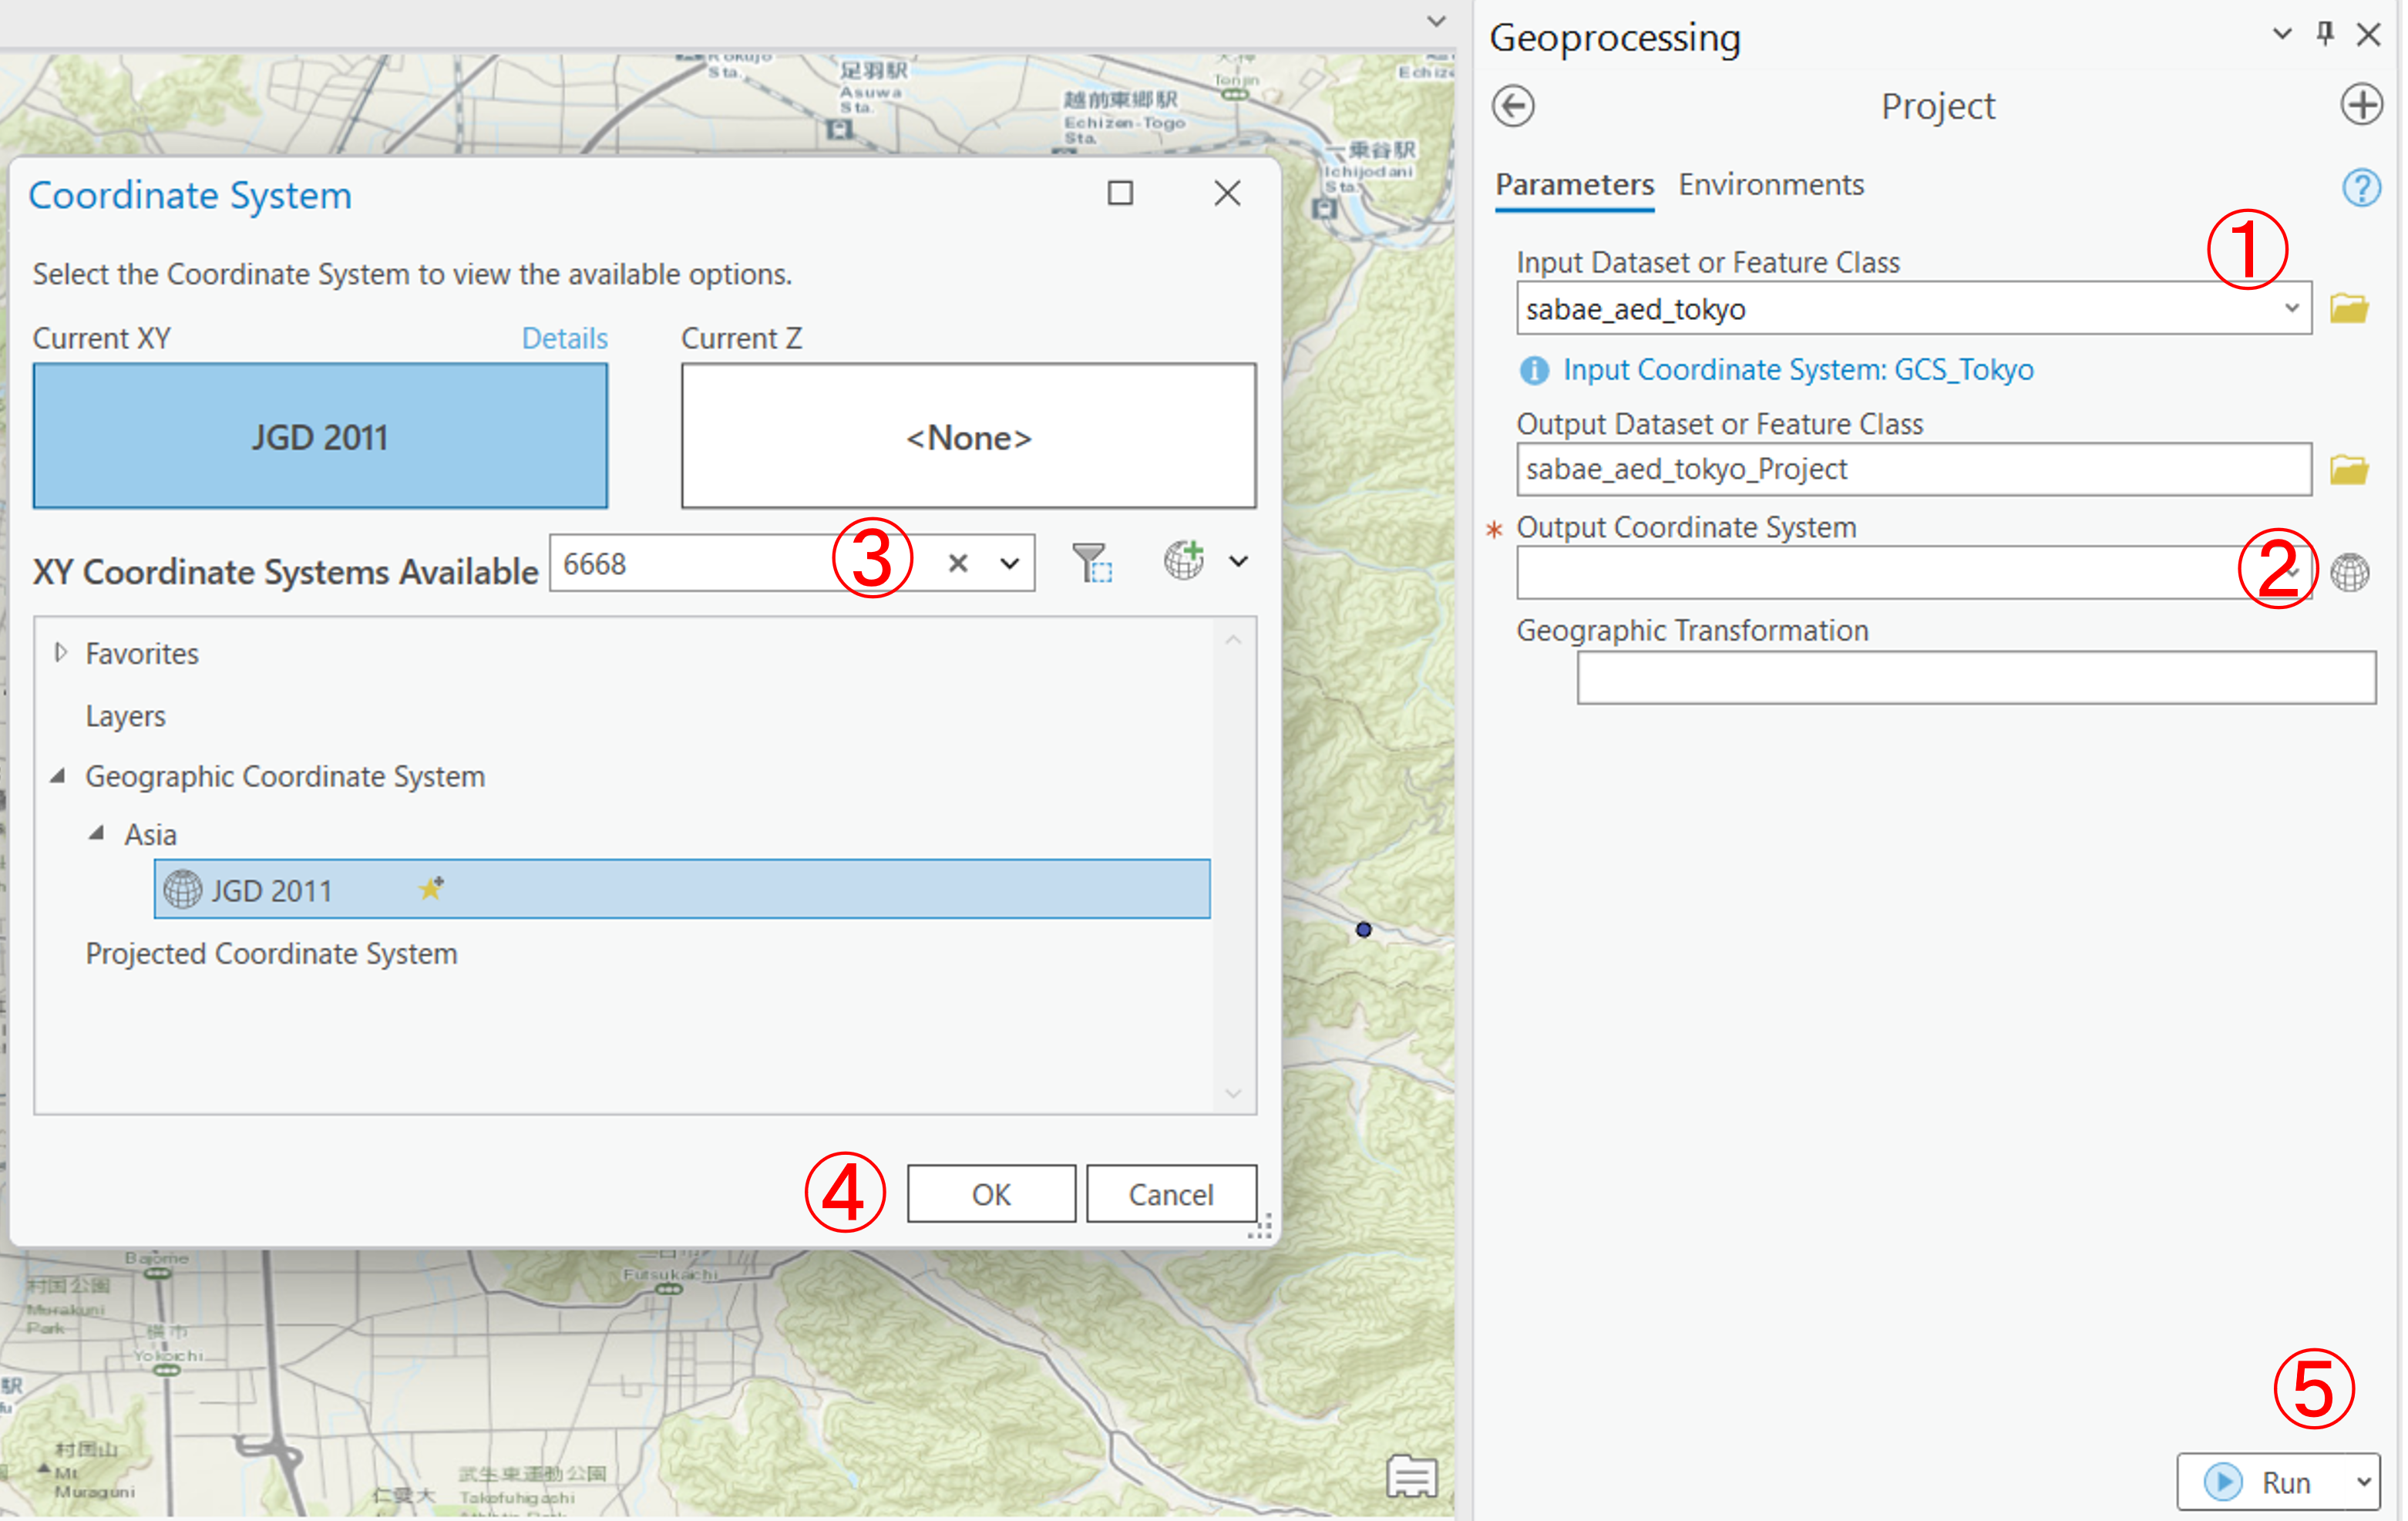Image resolution: width=2408 pixels, height=1521 pixels.
Task: Select Projected Coordinate System tree item
Action: (x=271, y=953)
